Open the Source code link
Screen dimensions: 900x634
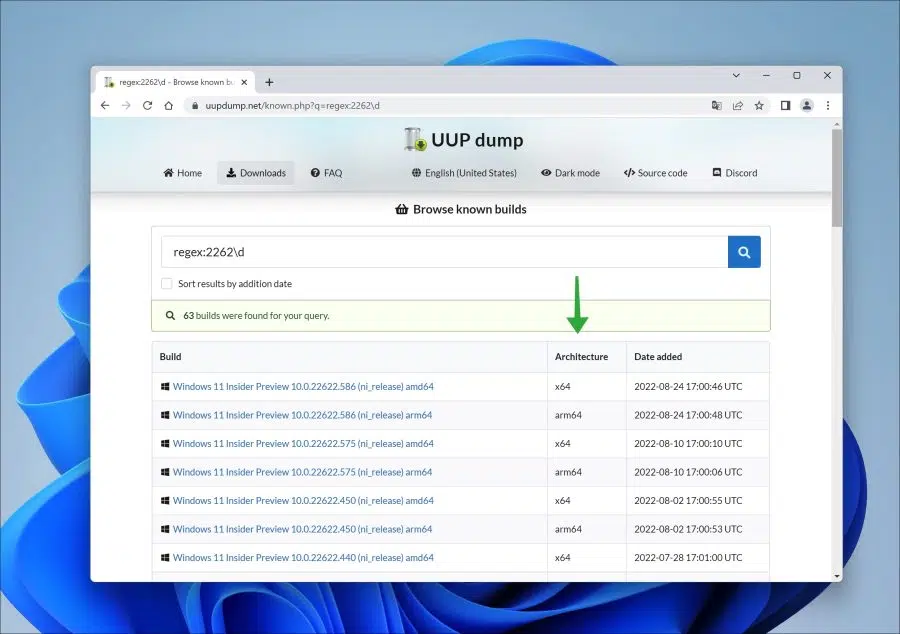(x=655, y=173)
